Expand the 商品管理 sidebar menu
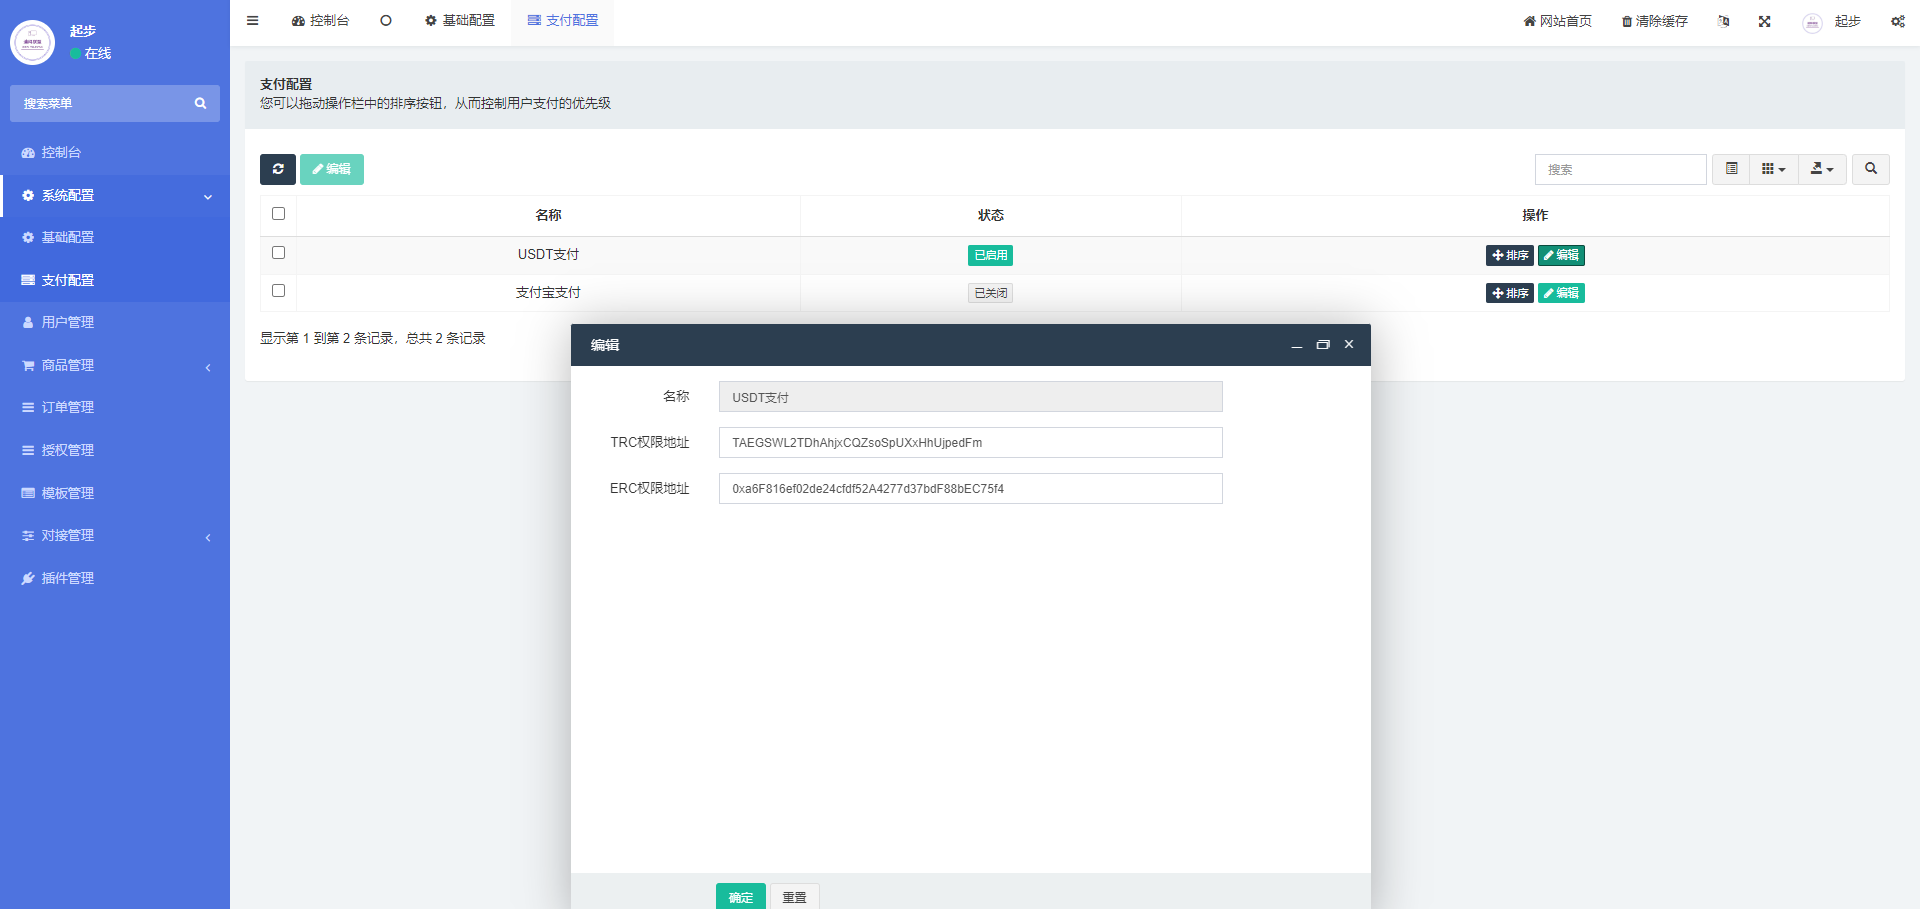Image resolution: width=1920 pixels, height=909 pixels. 115,366
